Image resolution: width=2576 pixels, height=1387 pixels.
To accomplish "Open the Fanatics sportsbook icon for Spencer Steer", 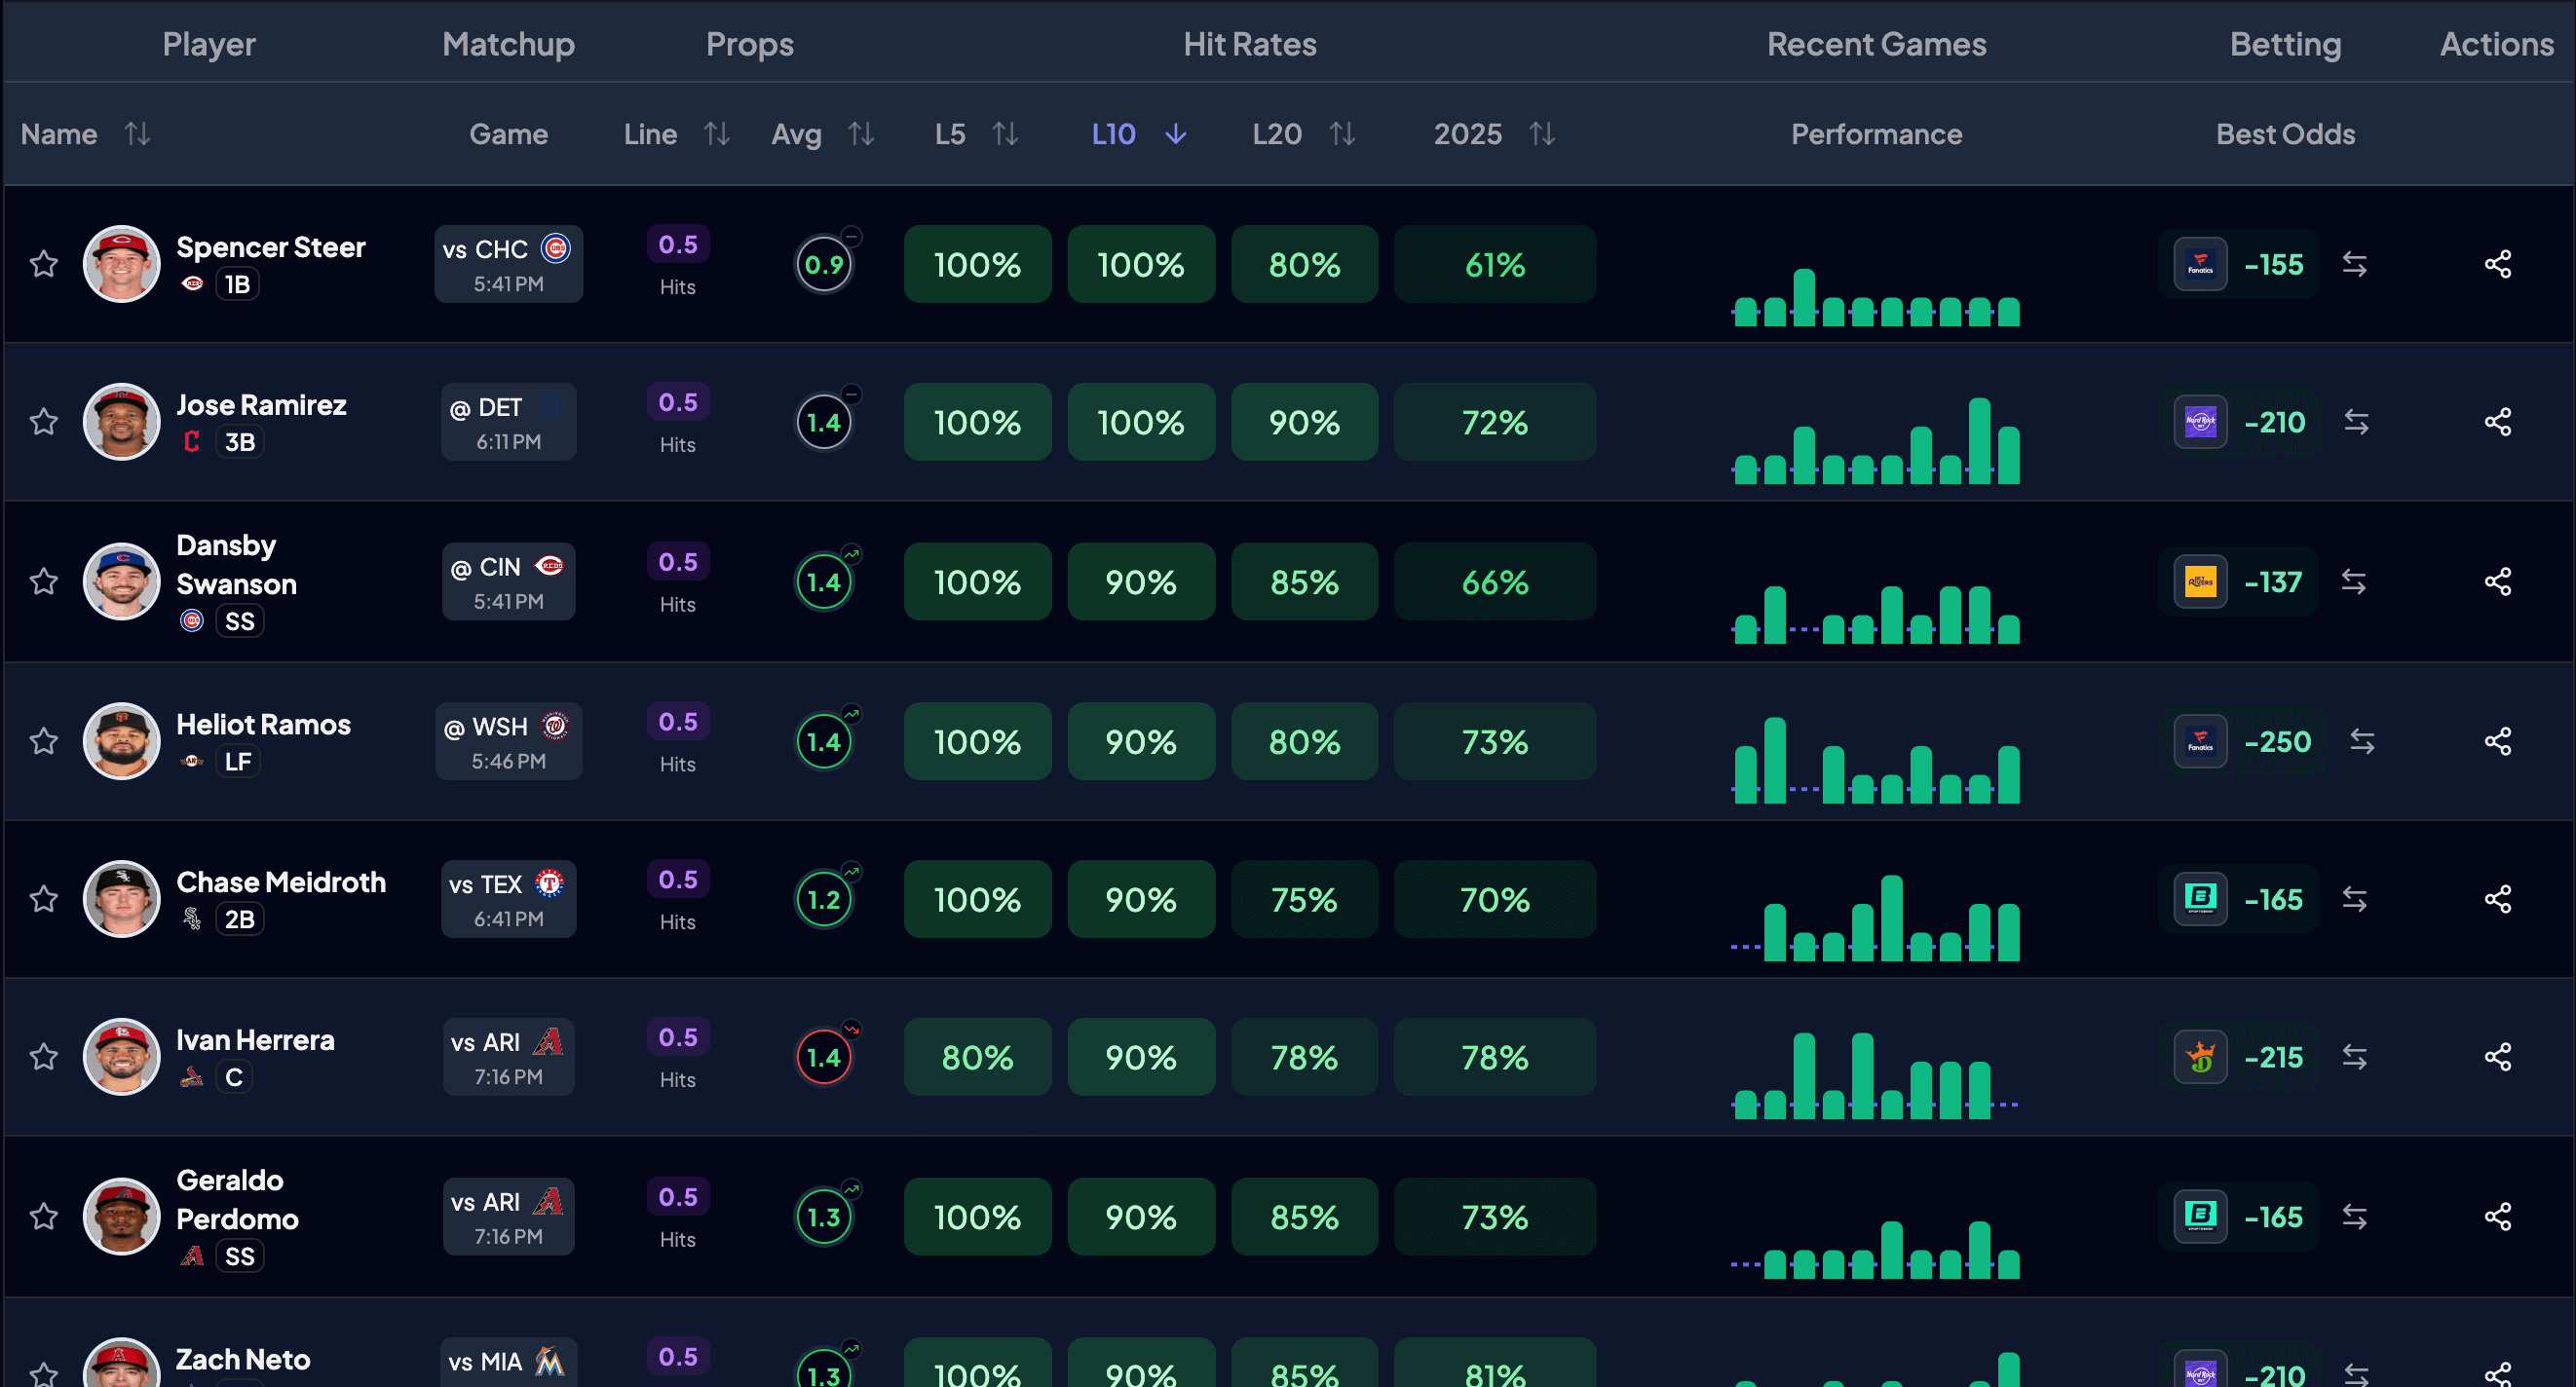I will 2200,264.
